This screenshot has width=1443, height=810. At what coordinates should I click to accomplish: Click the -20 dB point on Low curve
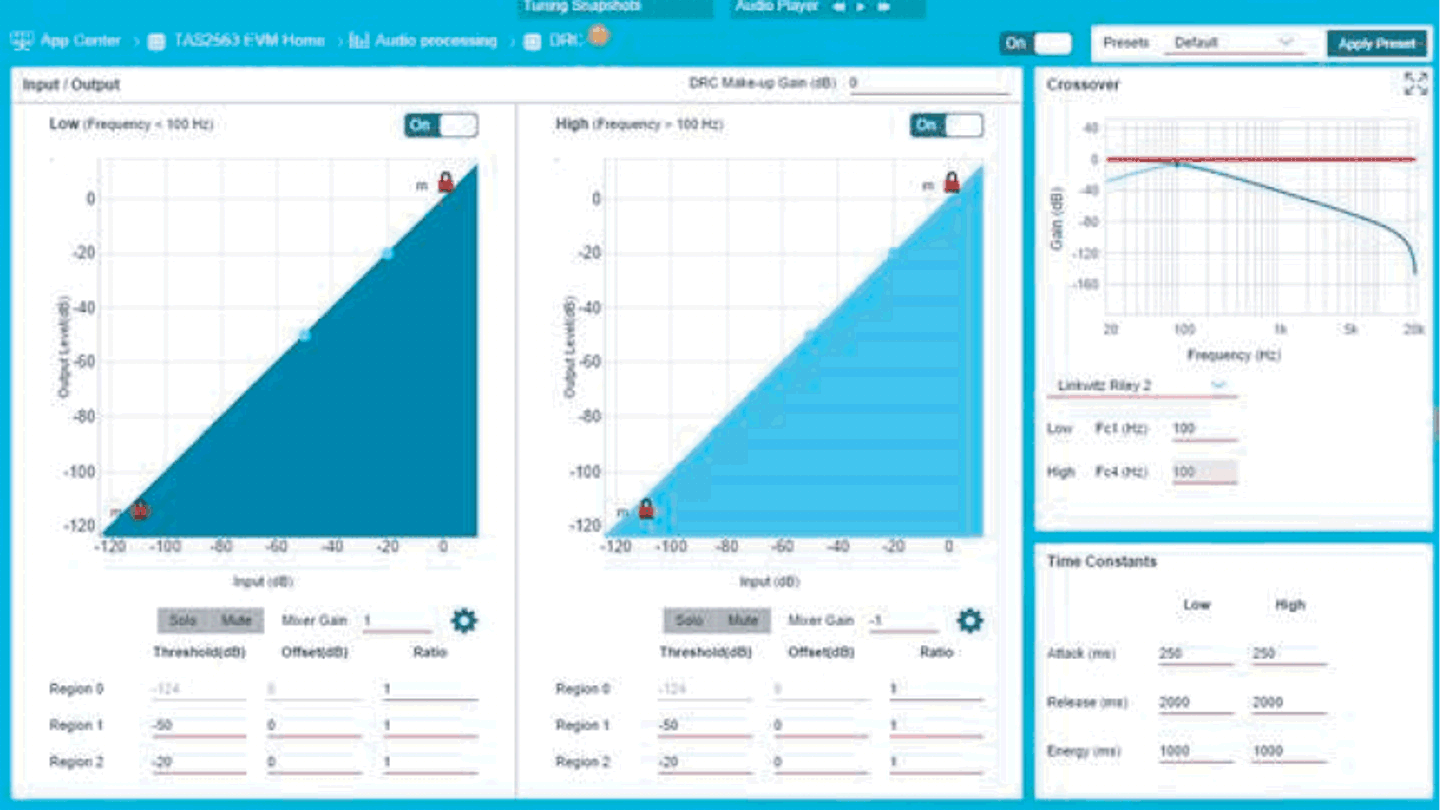tap(387, 253)
